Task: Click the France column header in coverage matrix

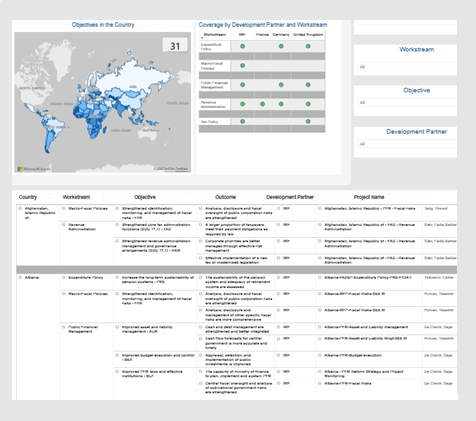Action: click(262, 35)
